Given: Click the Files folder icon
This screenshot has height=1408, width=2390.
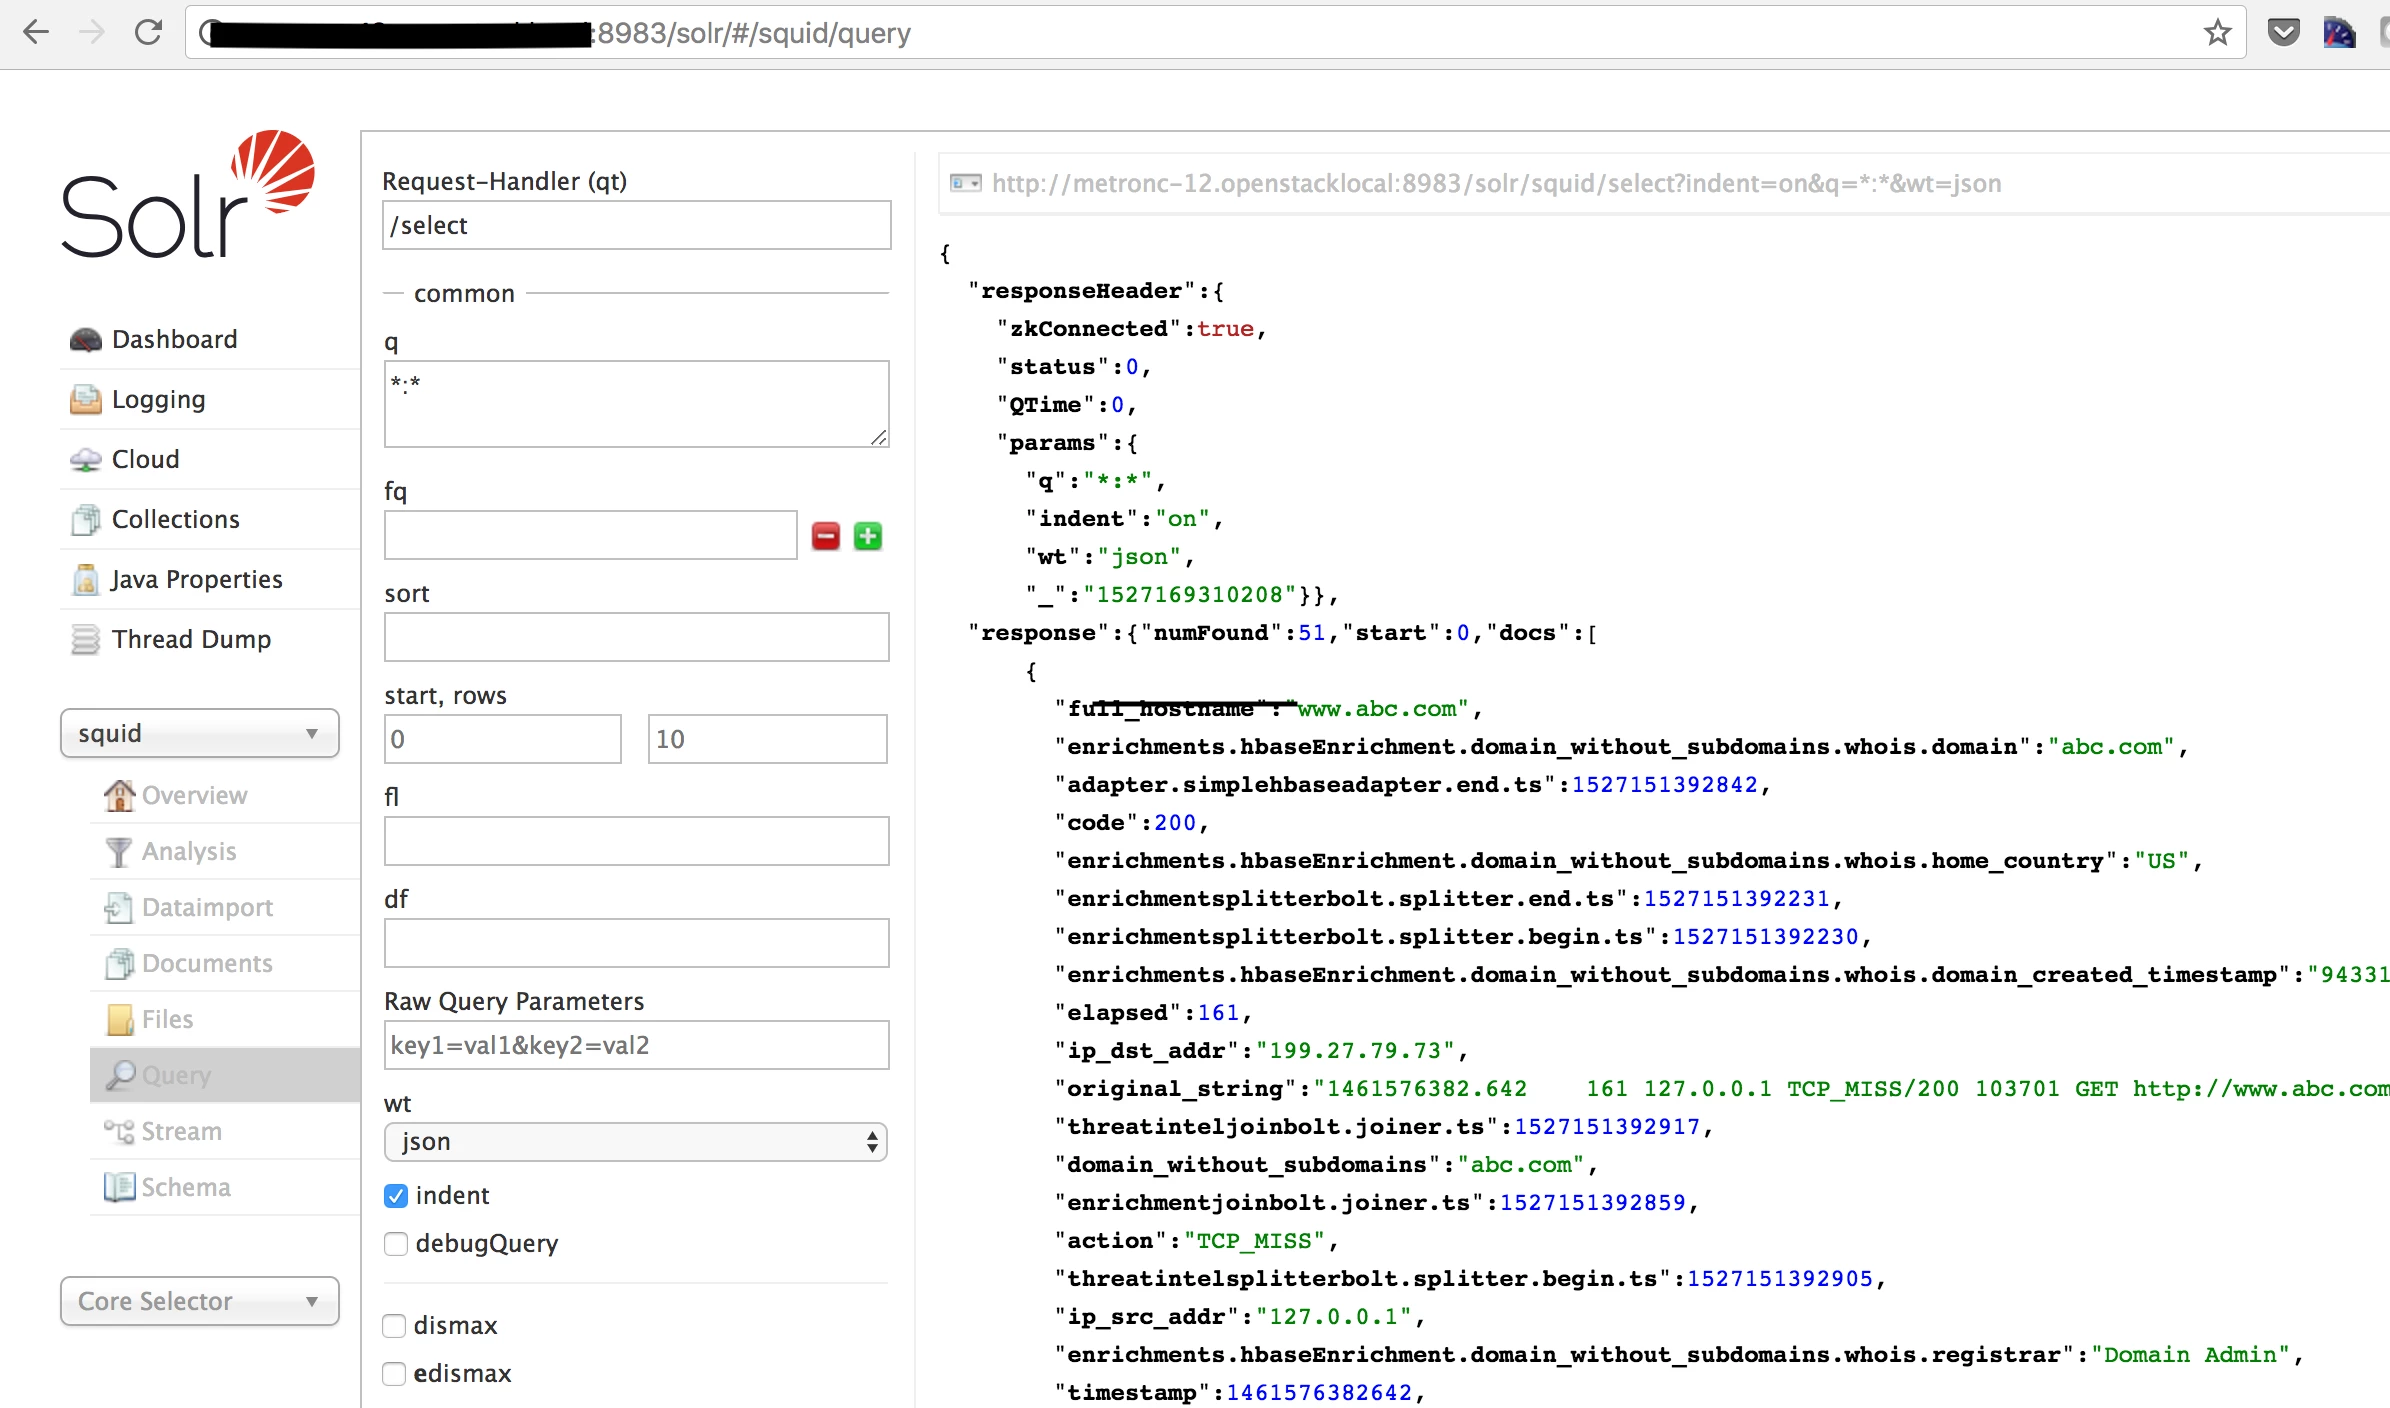Looking at the screenshot, I should (x=119, y=1020).
